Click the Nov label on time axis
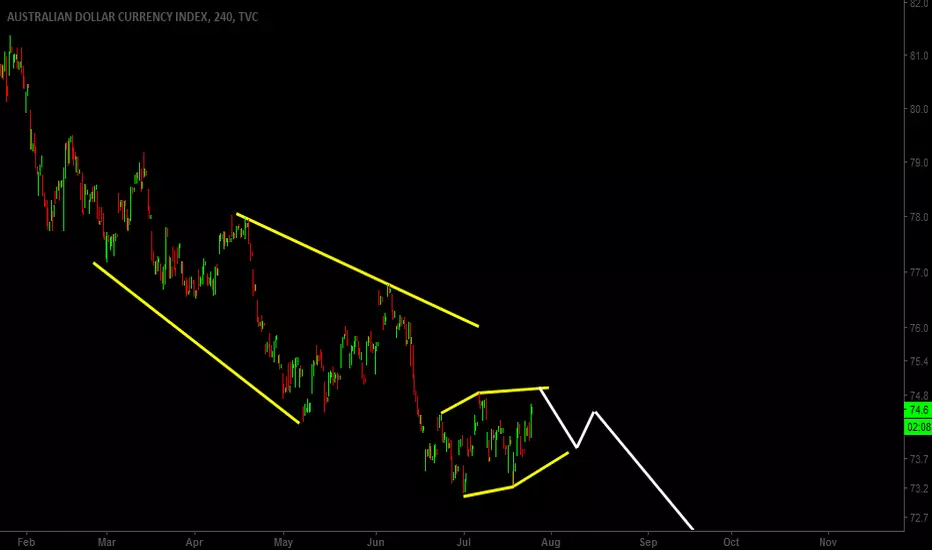Screen dimensions: 932x550 [827, 542]
